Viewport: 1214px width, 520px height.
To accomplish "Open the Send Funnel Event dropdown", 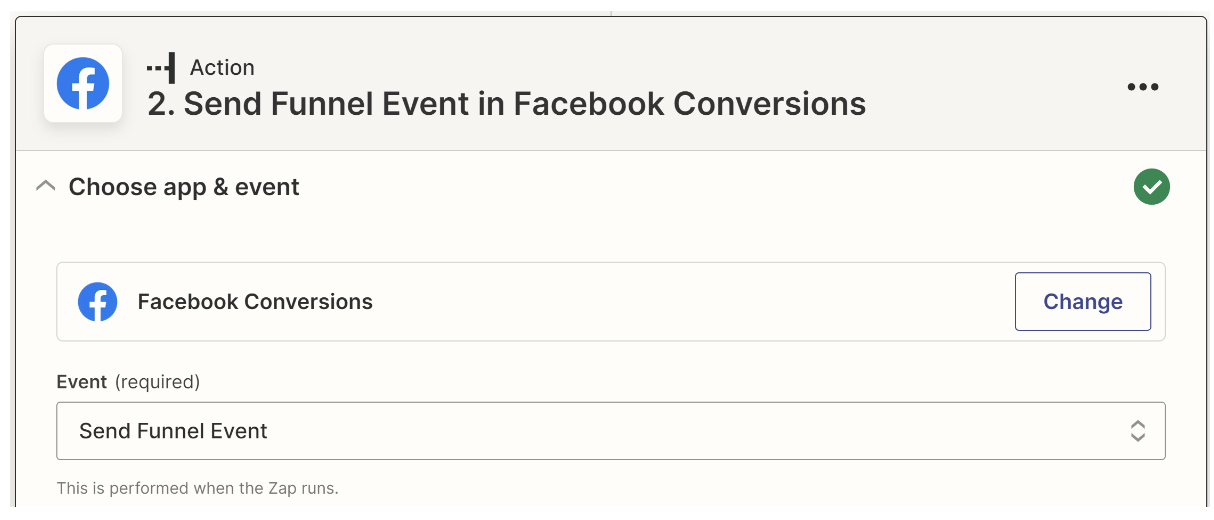I will tap(611, 431).
